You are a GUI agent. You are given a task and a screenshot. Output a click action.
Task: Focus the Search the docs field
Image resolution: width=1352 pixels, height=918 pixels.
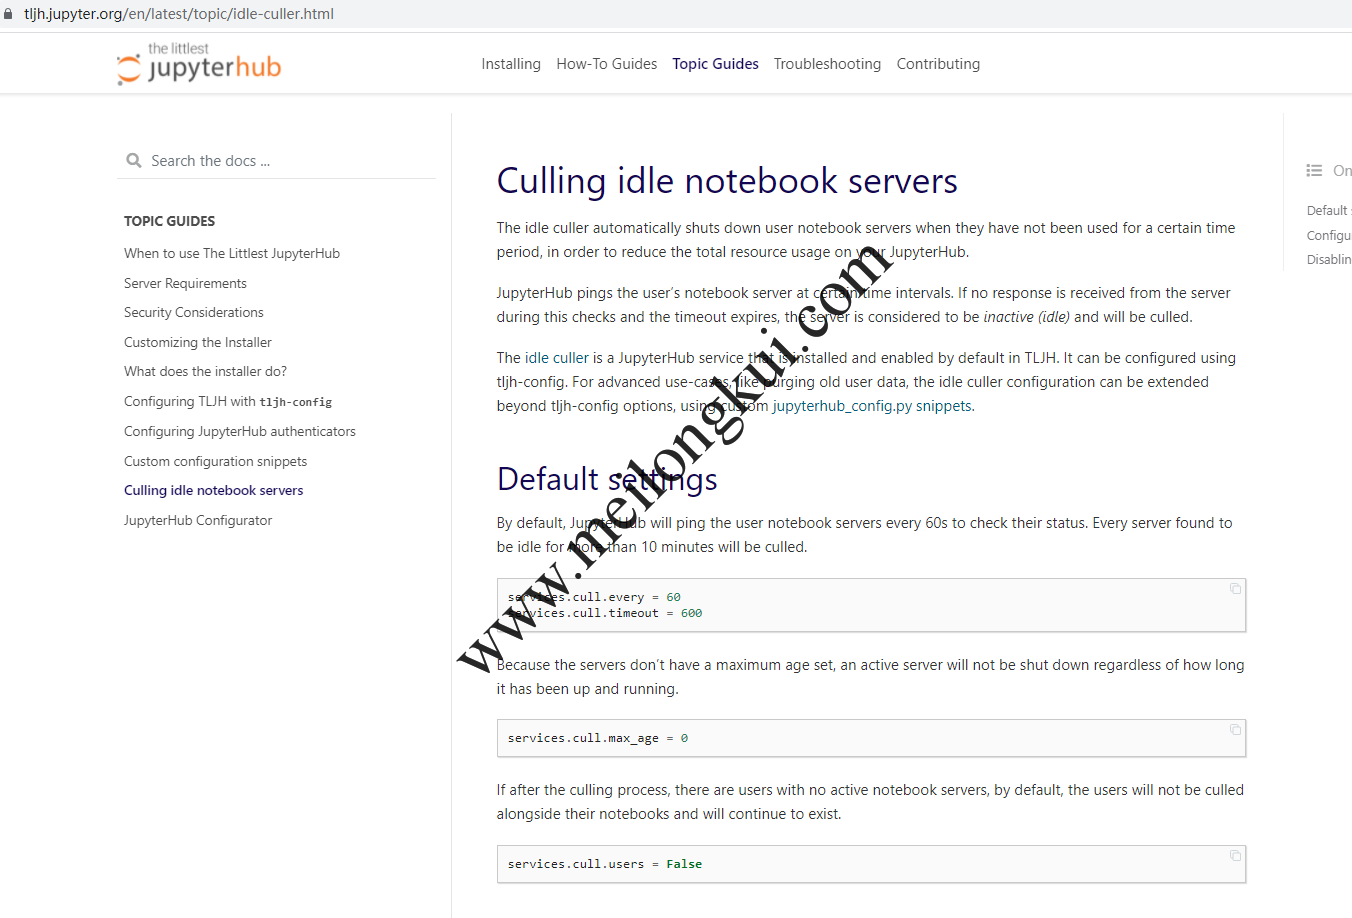(277, 161)
